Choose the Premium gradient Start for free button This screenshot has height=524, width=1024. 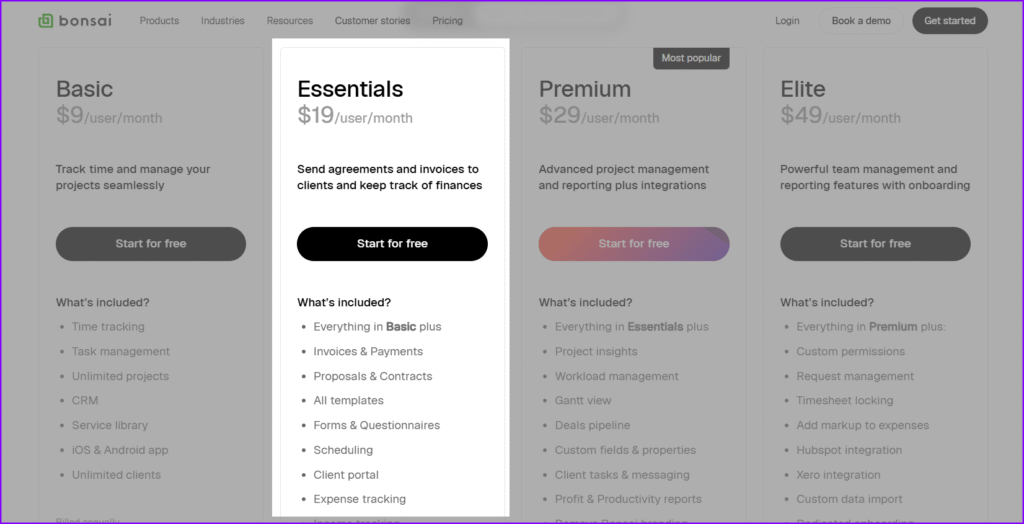click(634, 244)
